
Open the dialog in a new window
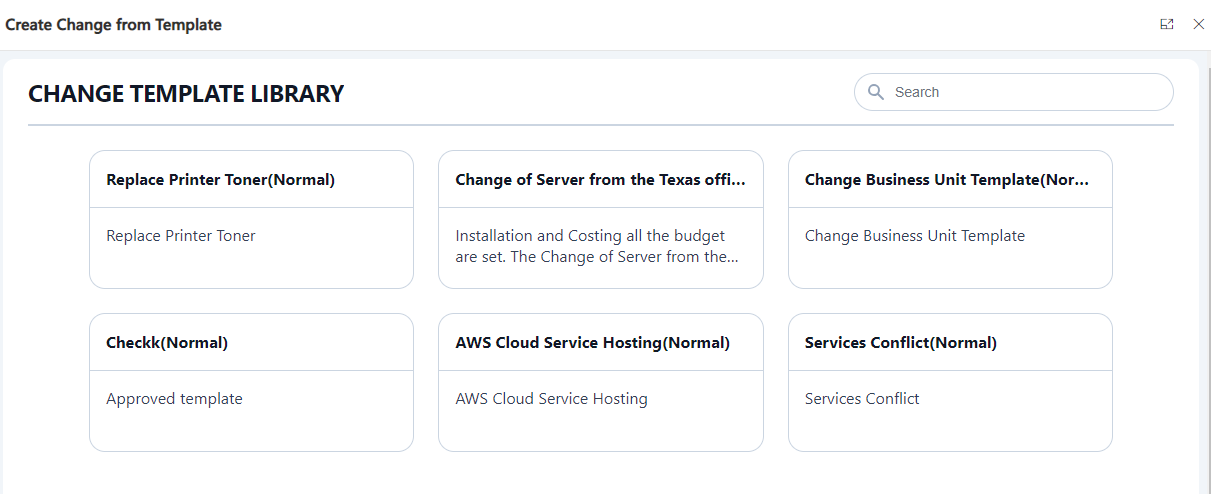[x=1166, y=24]
